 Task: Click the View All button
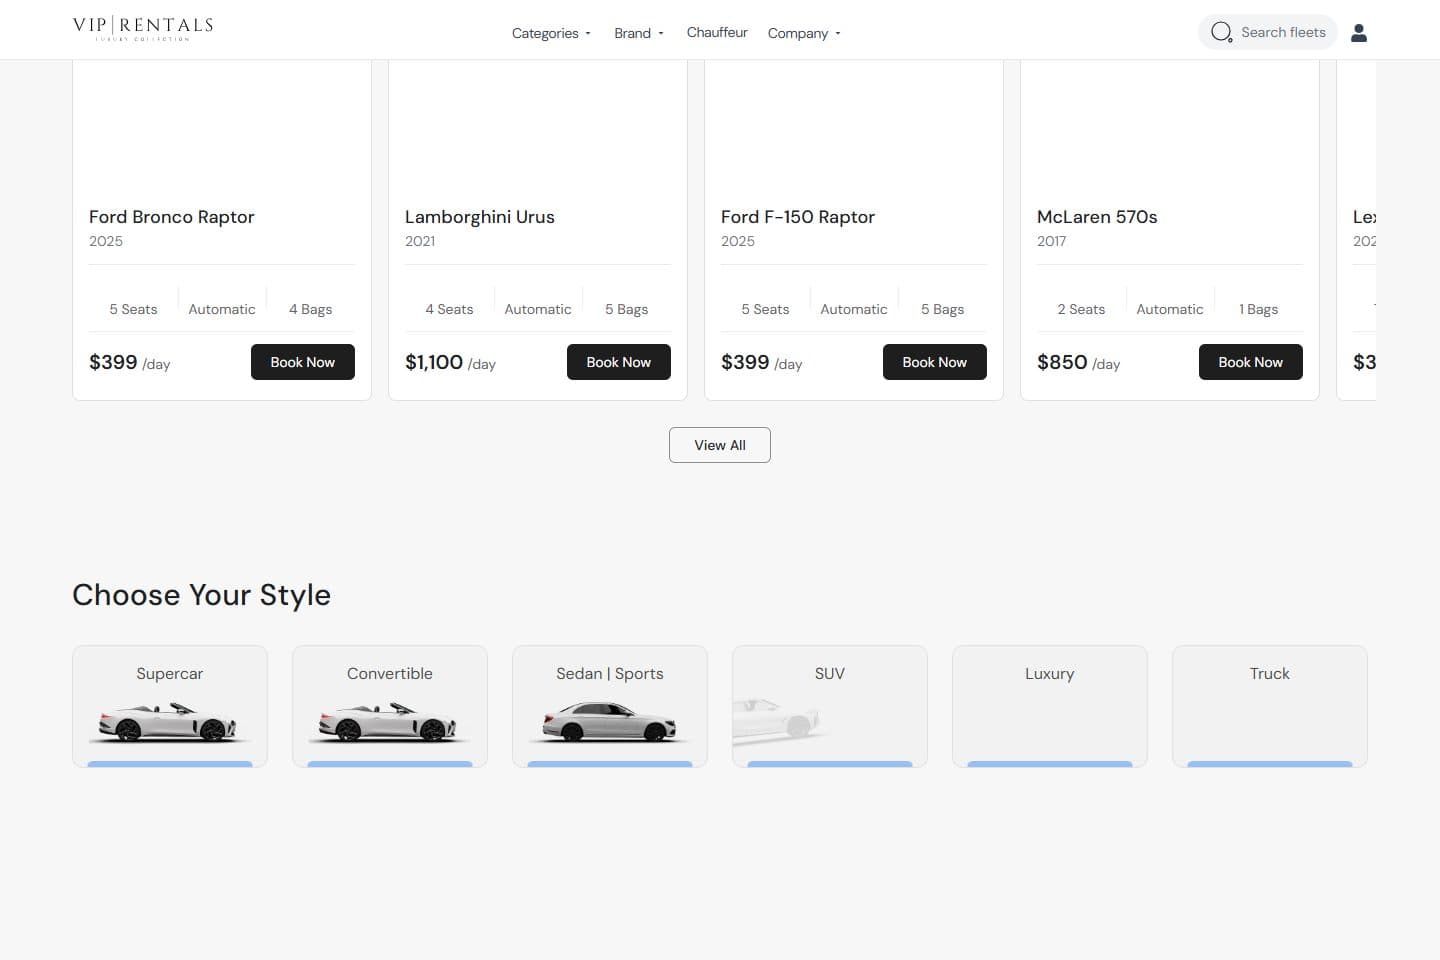tap(720, 445)
